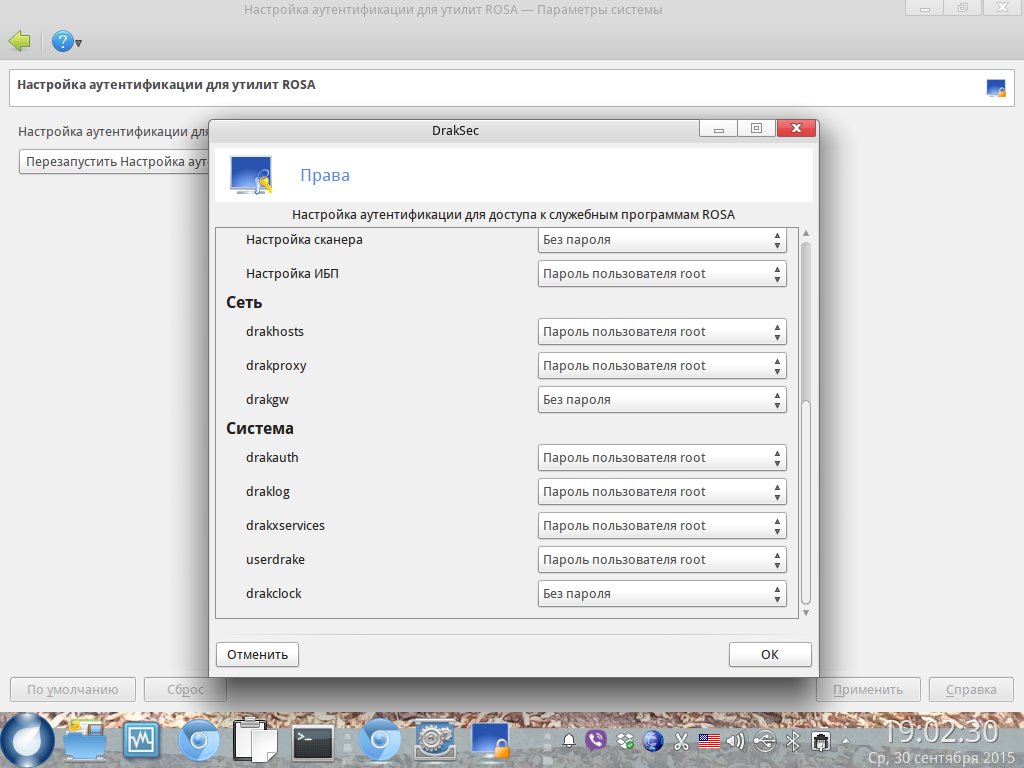Open the volume control in the tray

click(736, 741)
